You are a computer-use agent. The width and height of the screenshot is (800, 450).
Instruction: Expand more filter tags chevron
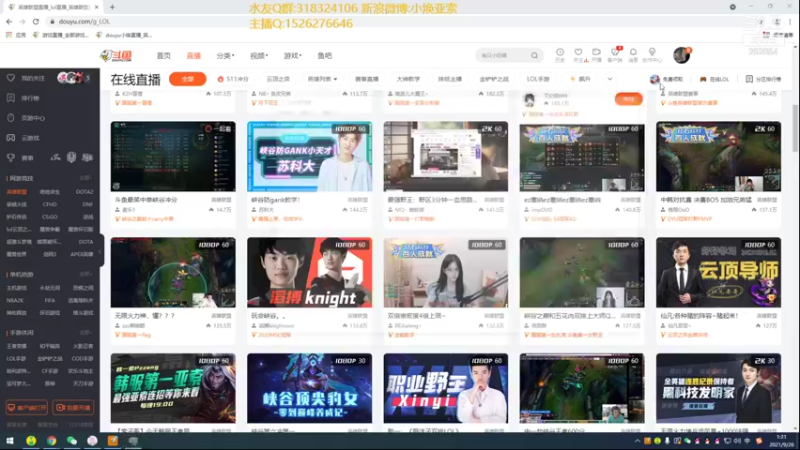610,79
